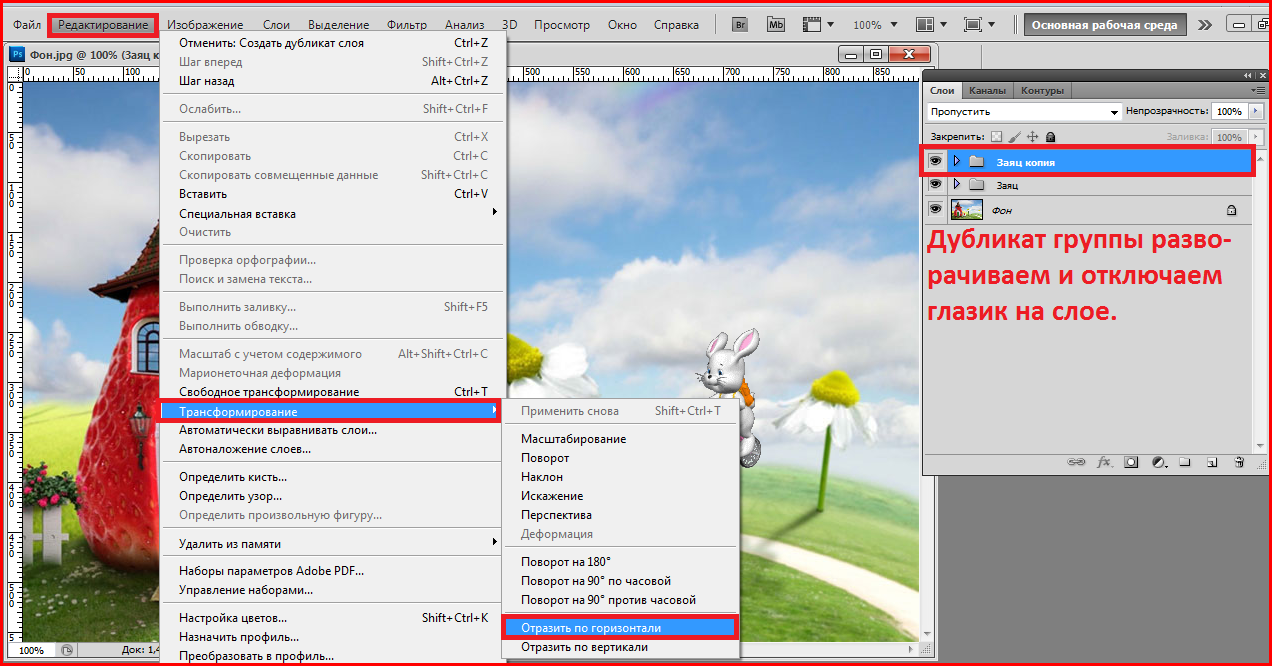Collapse the panel with the double arrows
The height and width of the screenshot is (666, 1272).
point(1248,76)
